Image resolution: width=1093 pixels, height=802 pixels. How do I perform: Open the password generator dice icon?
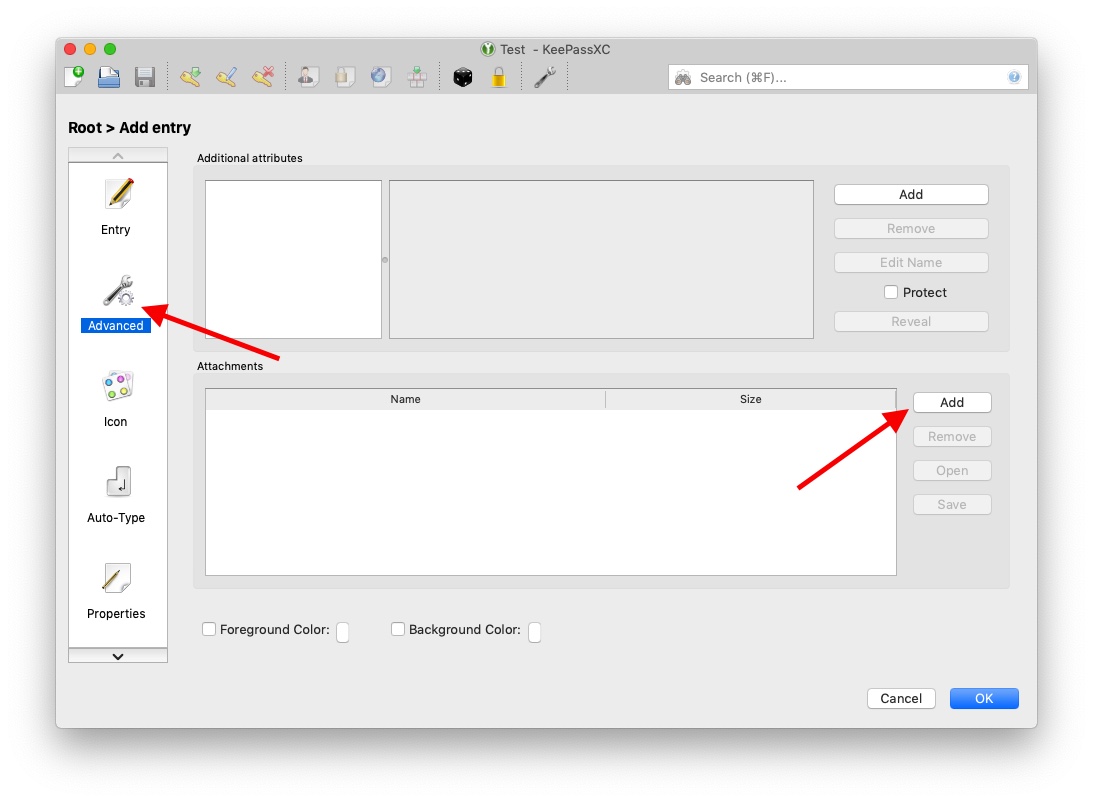pos(463,76)
